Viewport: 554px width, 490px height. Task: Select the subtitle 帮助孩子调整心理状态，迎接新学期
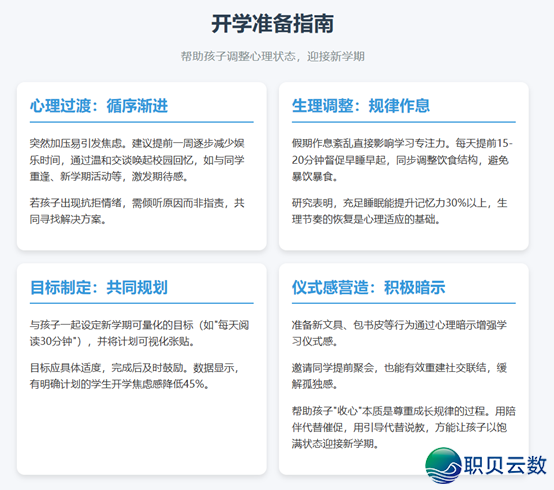(272, 56)
